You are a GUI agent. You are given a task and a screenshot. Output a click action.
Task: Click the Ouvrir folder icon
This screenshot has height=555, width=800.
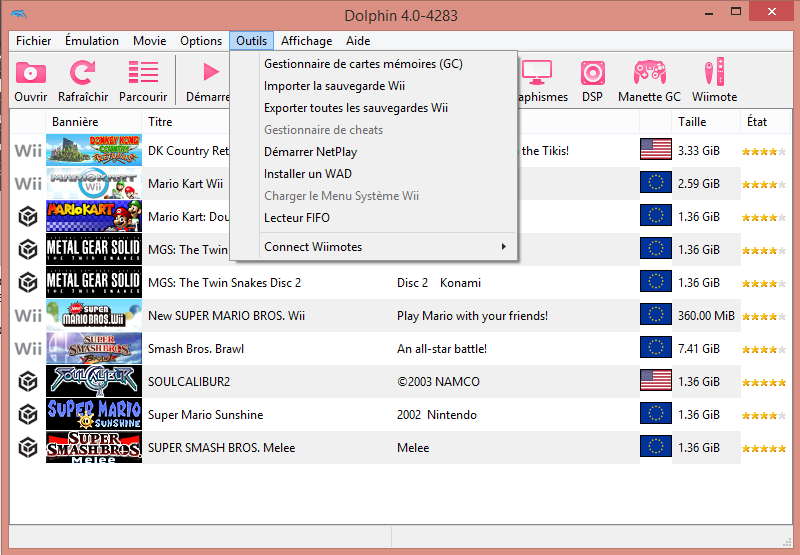tap(31, 73)
